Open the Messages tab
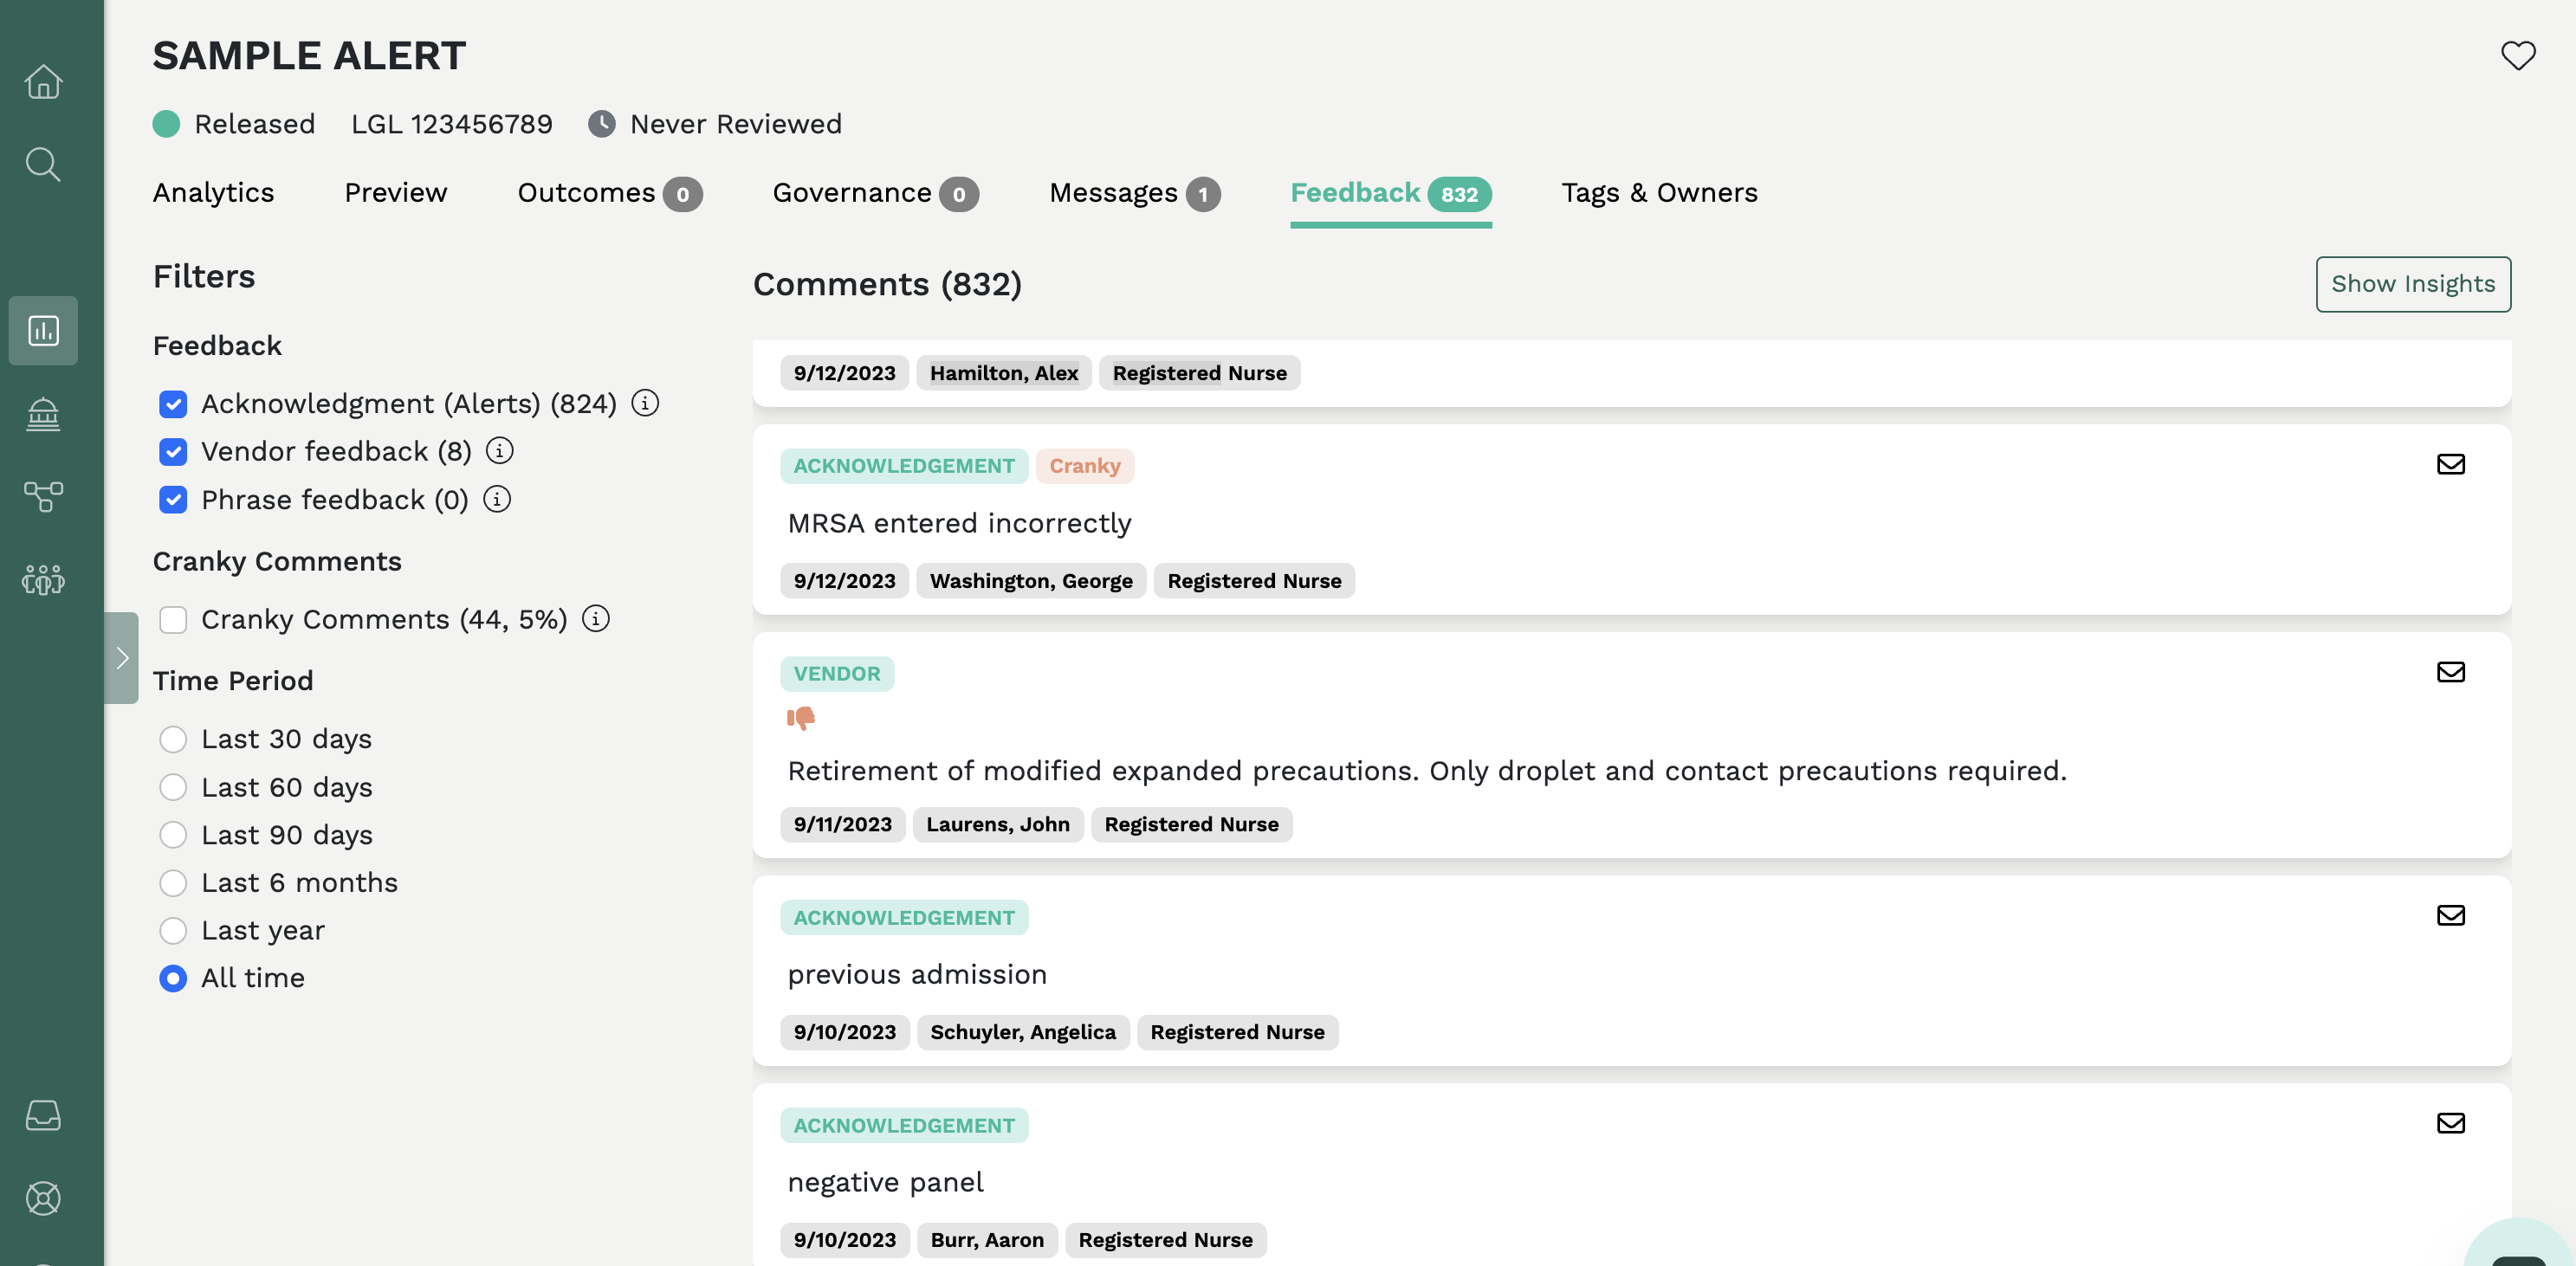Screen dimensions: 2576x1266 (x=1113, y=193)
